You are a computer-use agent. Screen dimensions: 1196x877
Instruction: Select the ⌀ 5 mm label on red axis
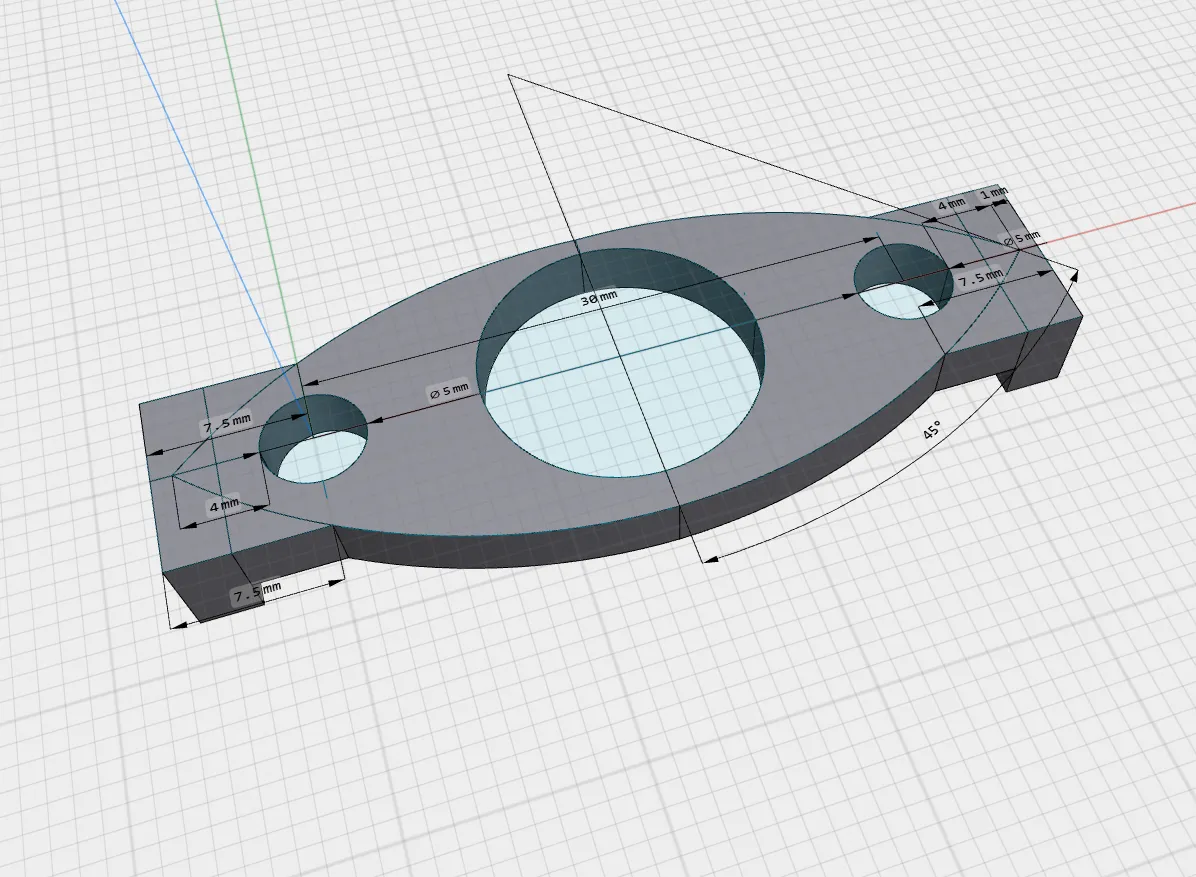[x=1022, y=239]
